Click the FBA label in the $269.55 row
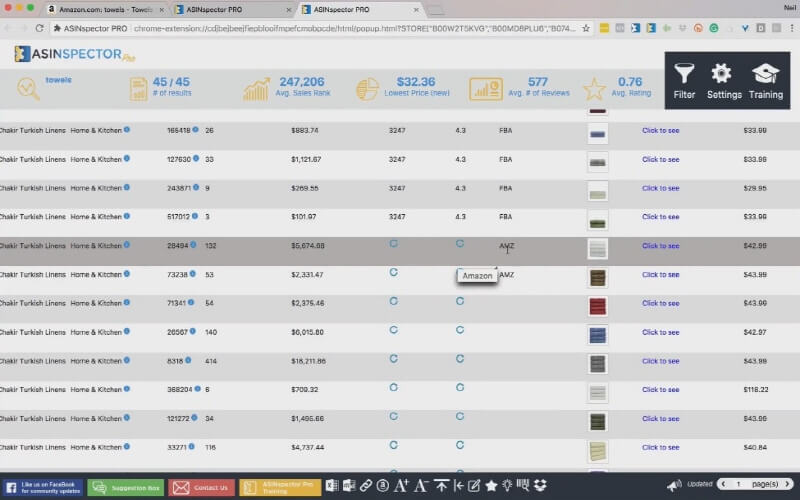The height and width of the screenshot is (500, 800). [x=506, y=188]
